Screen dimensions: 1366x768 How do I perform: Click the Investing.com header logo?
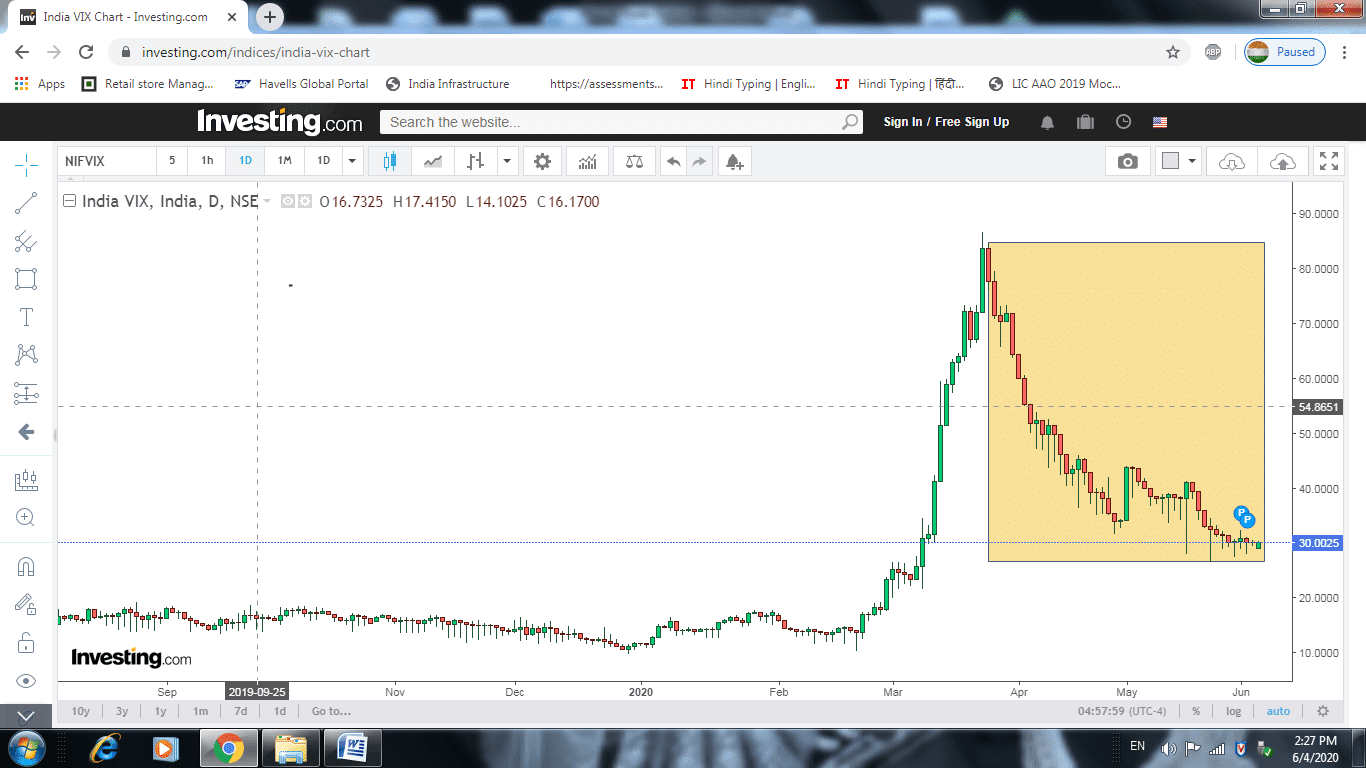tap(280, 121)
